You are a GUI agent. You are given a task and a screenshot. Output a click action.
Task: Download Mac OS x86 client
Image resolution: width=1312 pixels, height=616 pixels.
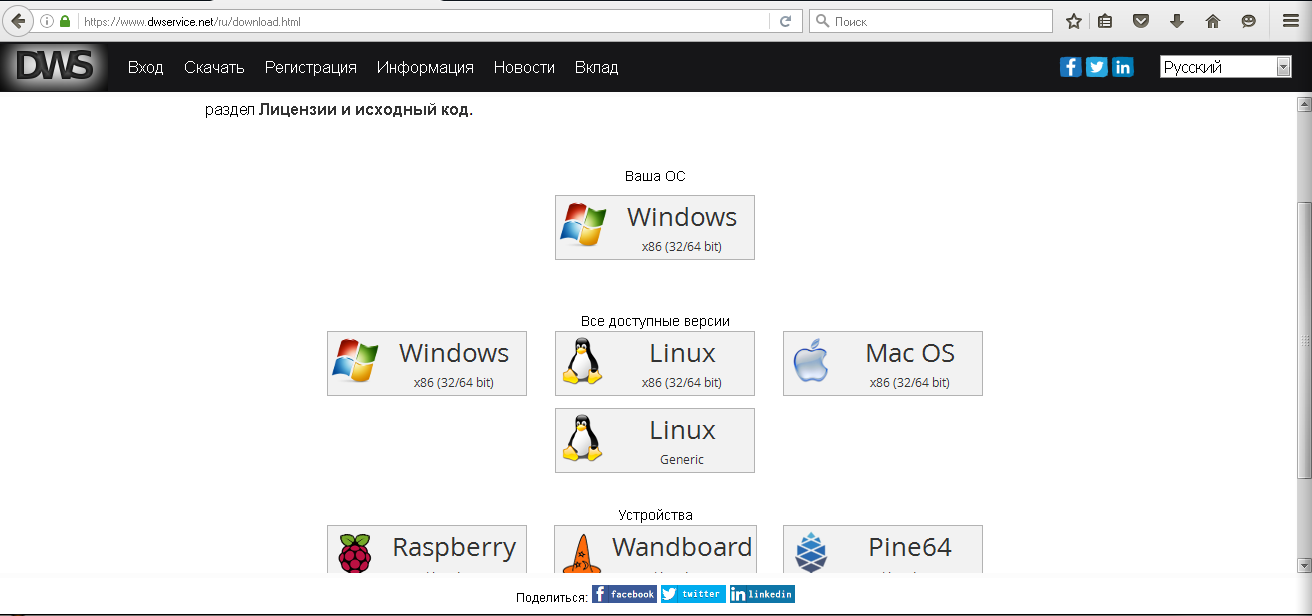click(883, 363)
